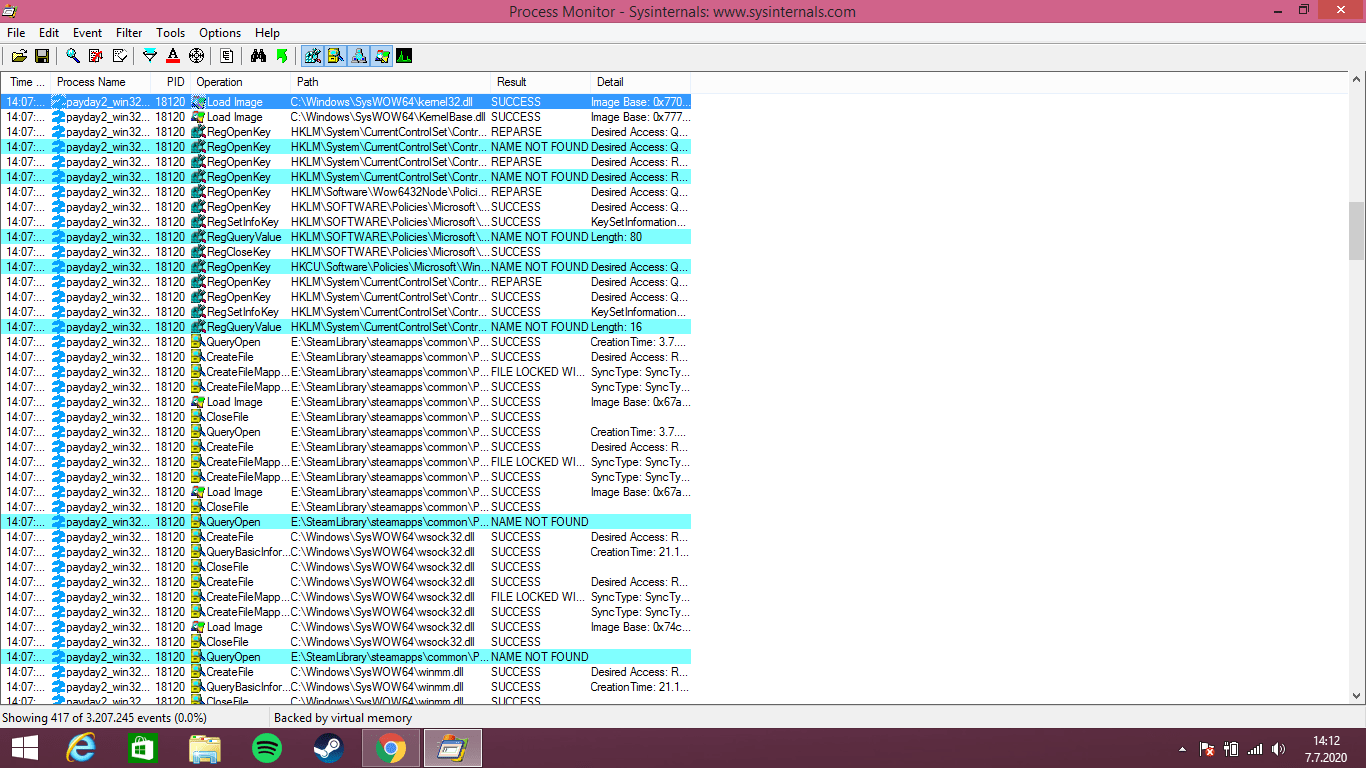Click the scrollbar up arrow
The height and width of the screenshot is (768, 1366).
1357,81
